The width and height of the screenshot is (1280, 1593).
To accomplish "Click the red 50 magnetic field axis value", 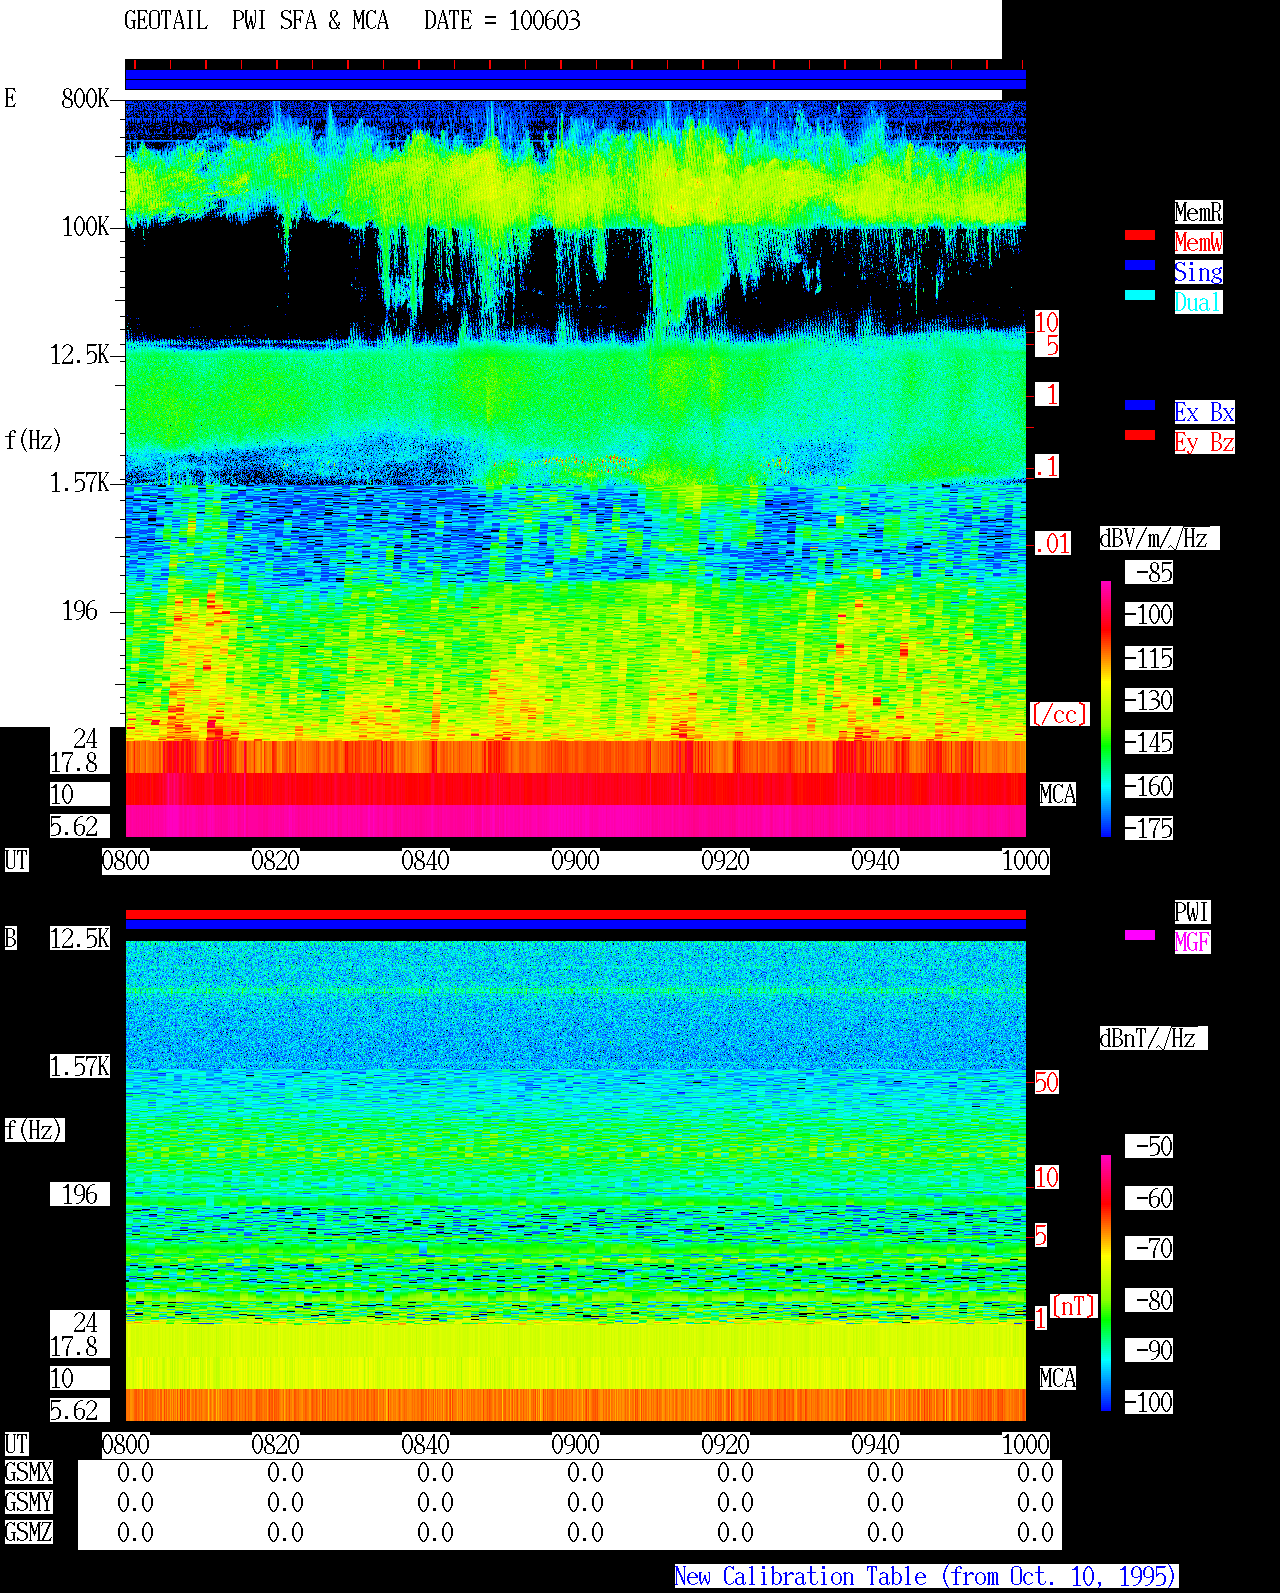I will 1046,1082.
